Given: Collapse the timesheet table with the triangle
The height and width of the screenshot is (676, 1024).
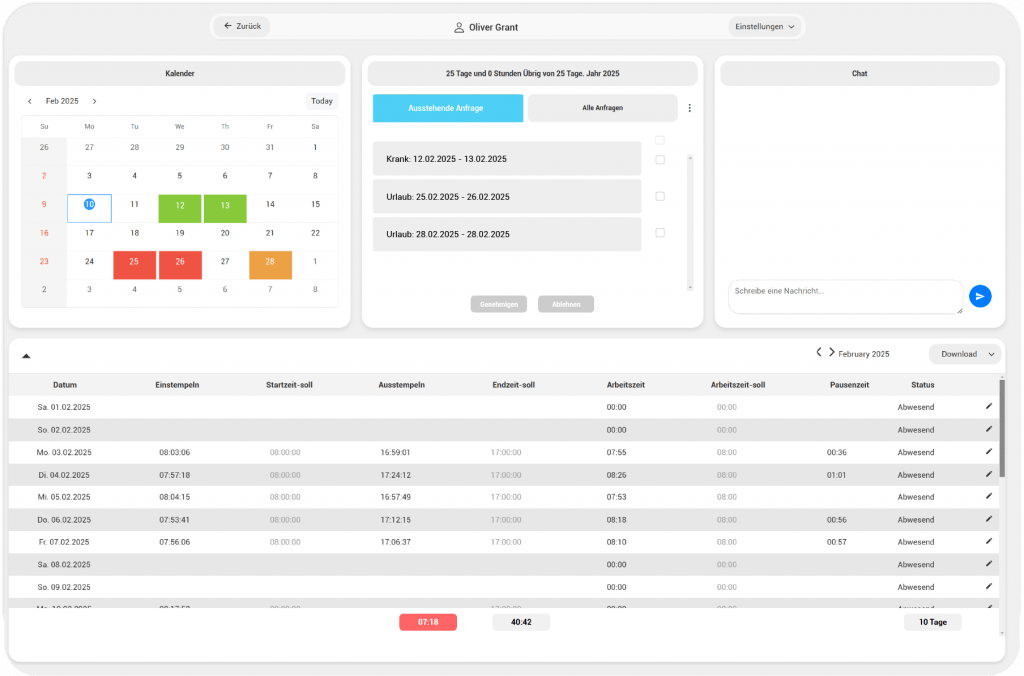Looking at the screenshot, I should point(26,355).
